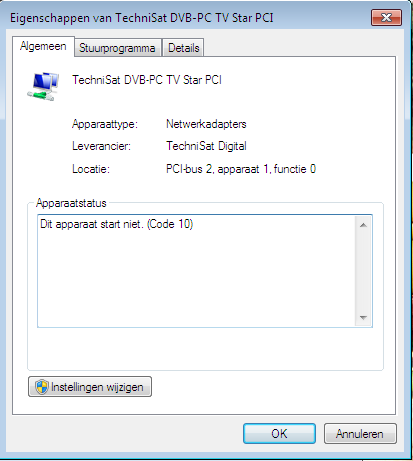The image size is (413, 461).
Task: Click the shield icon on Instellingen wijzigen
Action: click(42, 387)
